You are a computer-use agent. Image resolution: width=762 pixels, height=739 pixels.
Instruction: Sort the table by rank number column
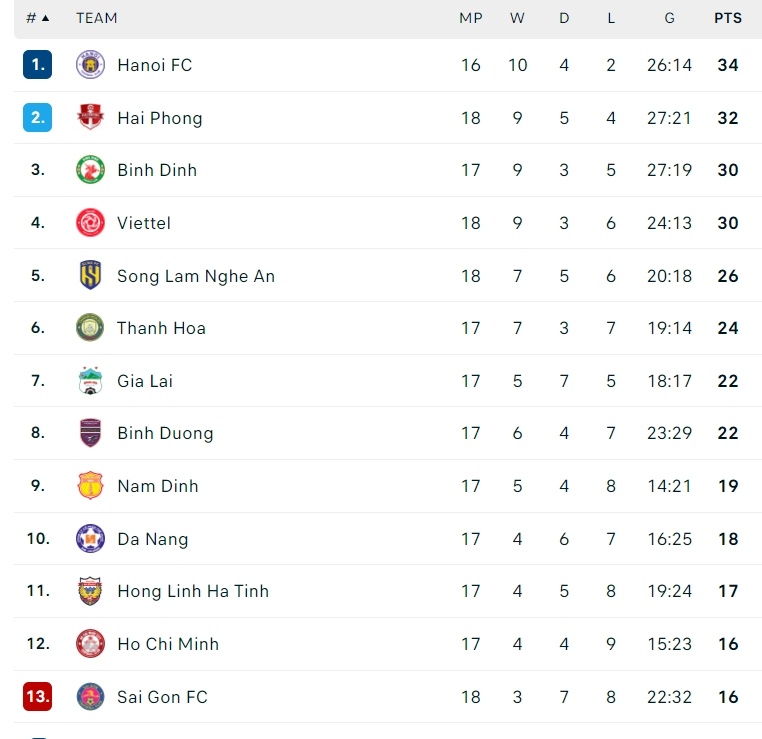point(37,18)
